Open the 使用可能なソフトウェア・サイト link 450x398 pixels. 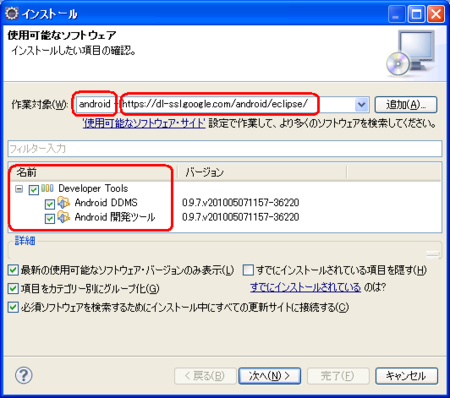(x=144, y=124)
